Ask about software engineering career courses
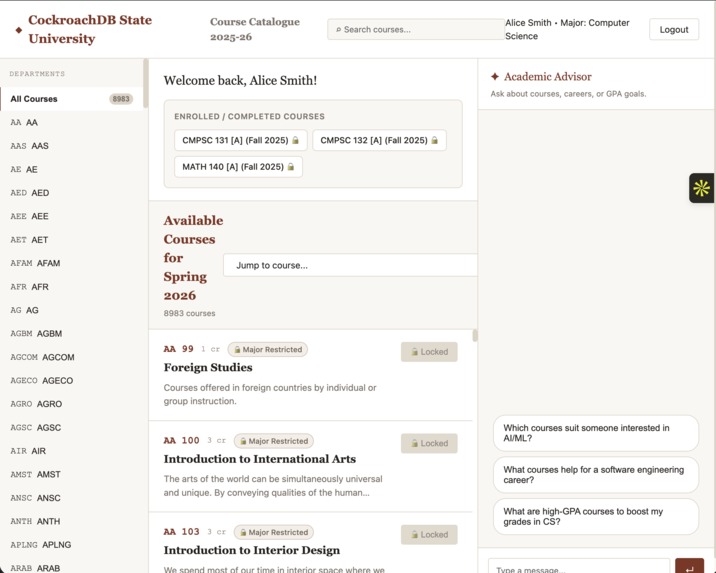The image size is (716, 573). point(596,475)
